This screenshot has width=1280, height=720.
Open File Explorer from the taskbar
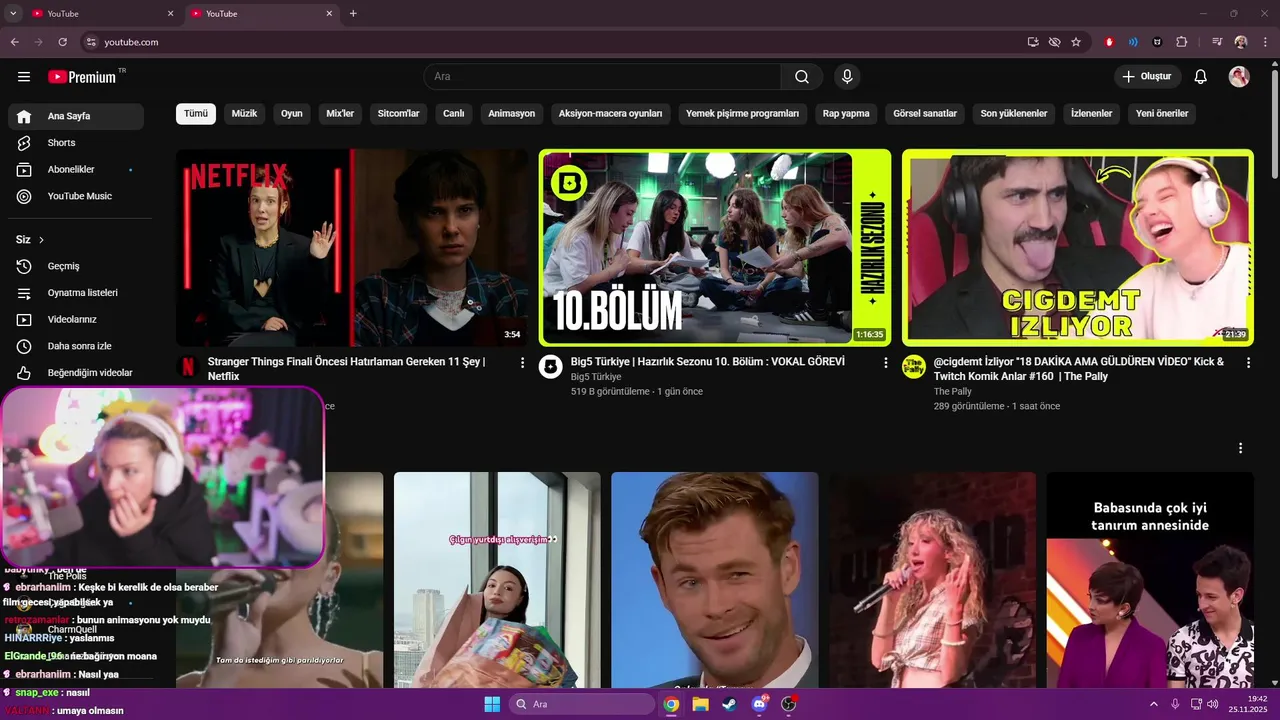[700, 704]
